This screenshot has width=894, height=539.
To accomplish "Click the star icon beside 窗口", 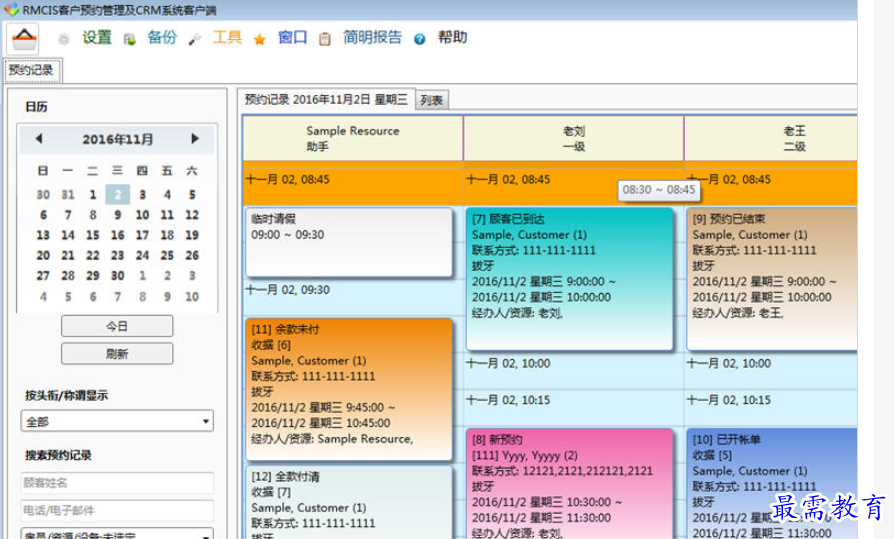I will pos(259,39).
